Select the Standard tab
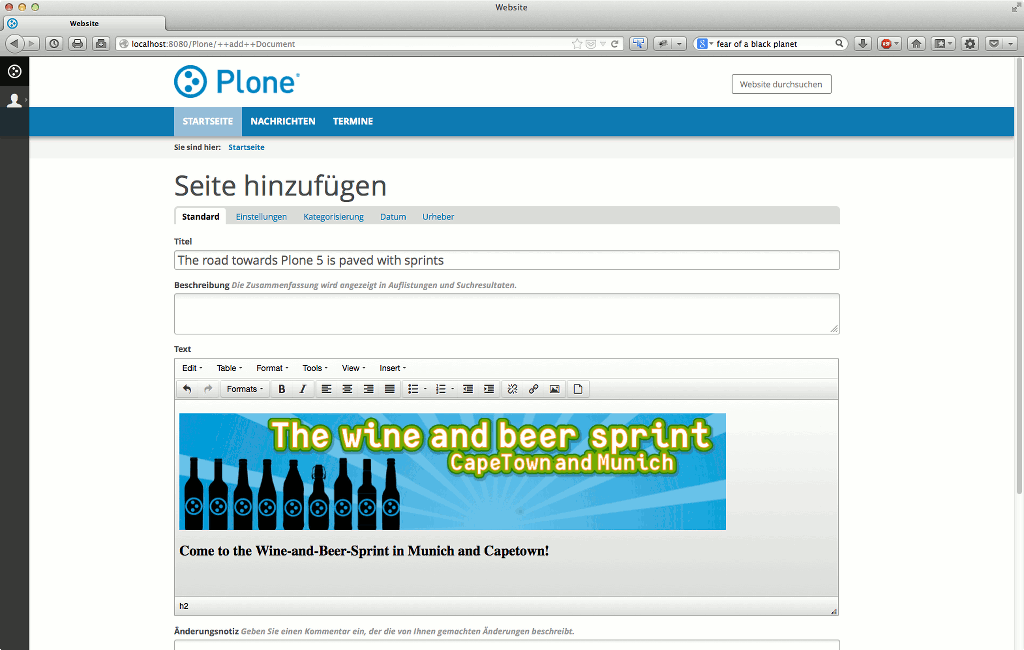Viewport: 1024px width, 650px height. (x=200, y=217)
